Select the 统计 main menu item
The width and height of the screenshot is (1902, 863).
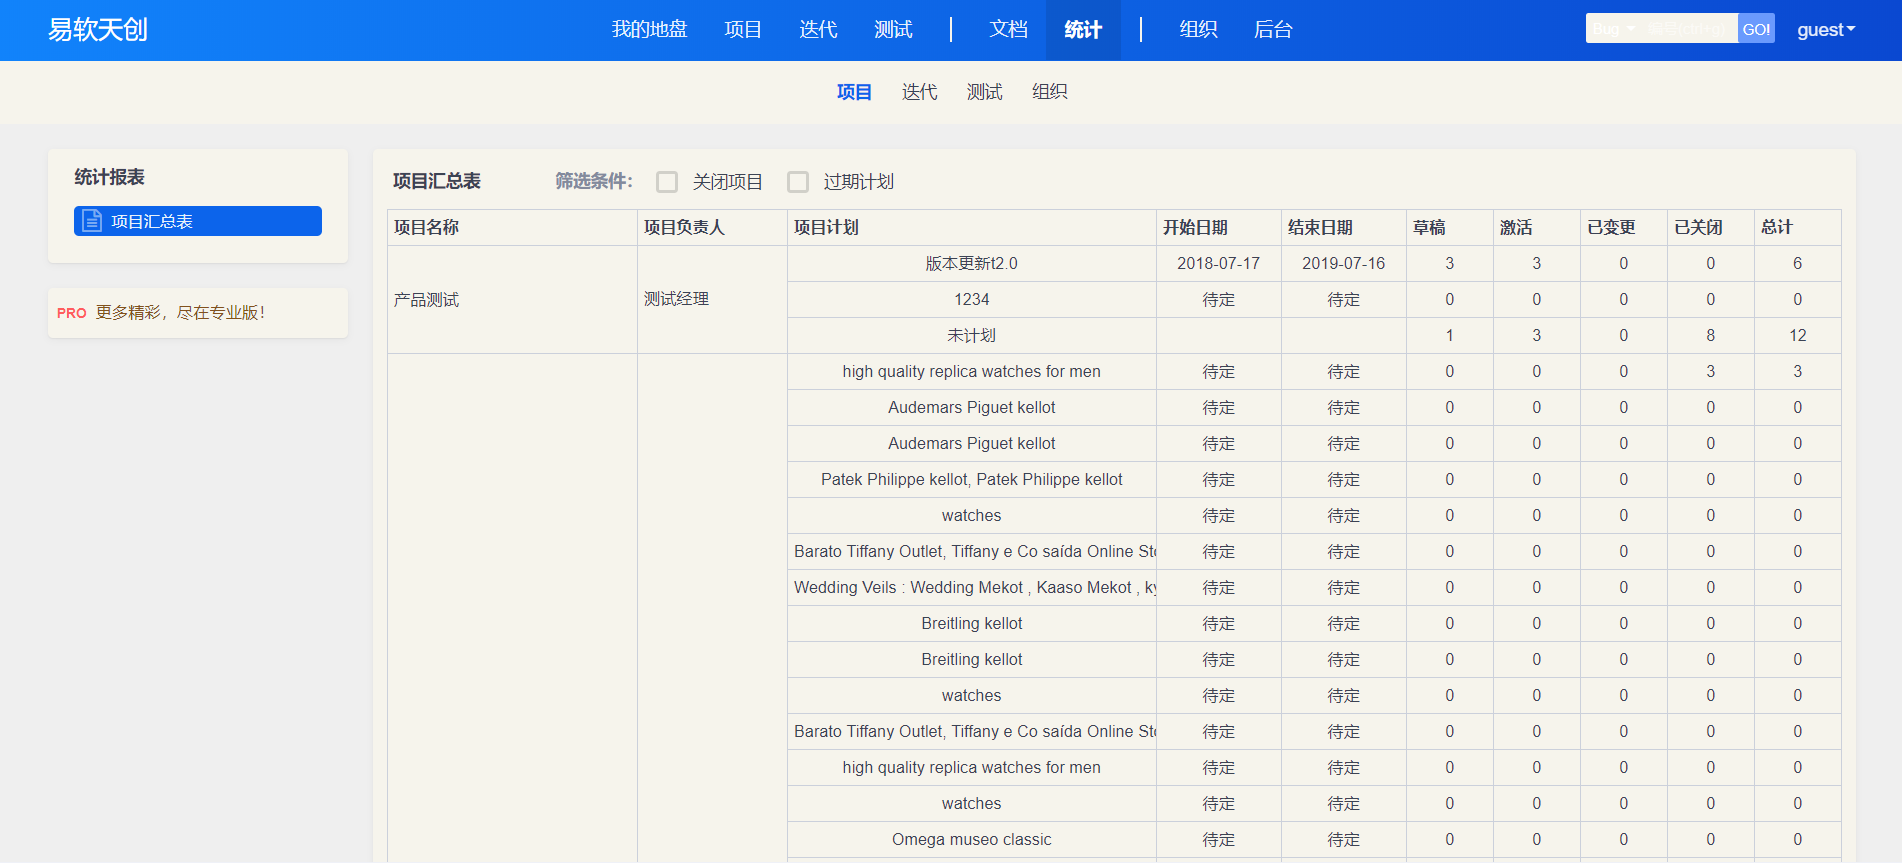(x=1083, y=30)
